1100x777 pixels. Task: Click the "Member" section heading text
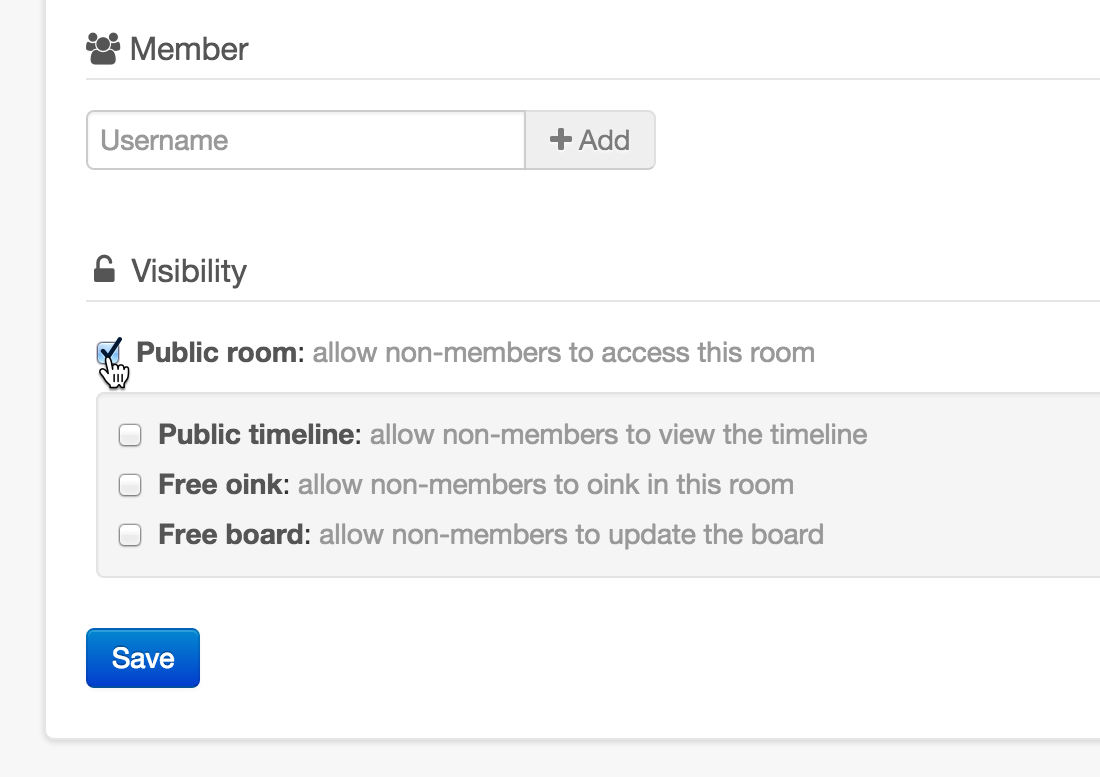pos(189,49)
